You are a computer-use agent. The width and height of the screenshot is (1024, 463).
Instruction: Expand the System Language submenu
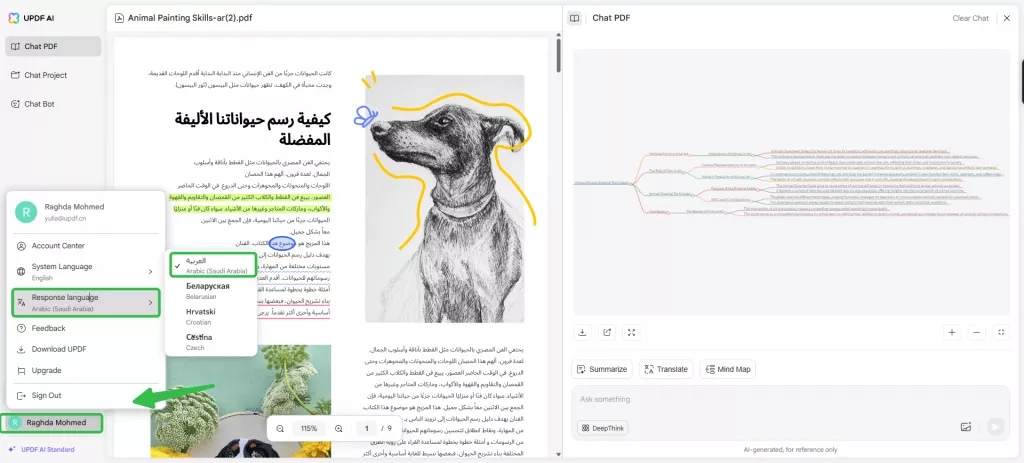coord(86,271)
